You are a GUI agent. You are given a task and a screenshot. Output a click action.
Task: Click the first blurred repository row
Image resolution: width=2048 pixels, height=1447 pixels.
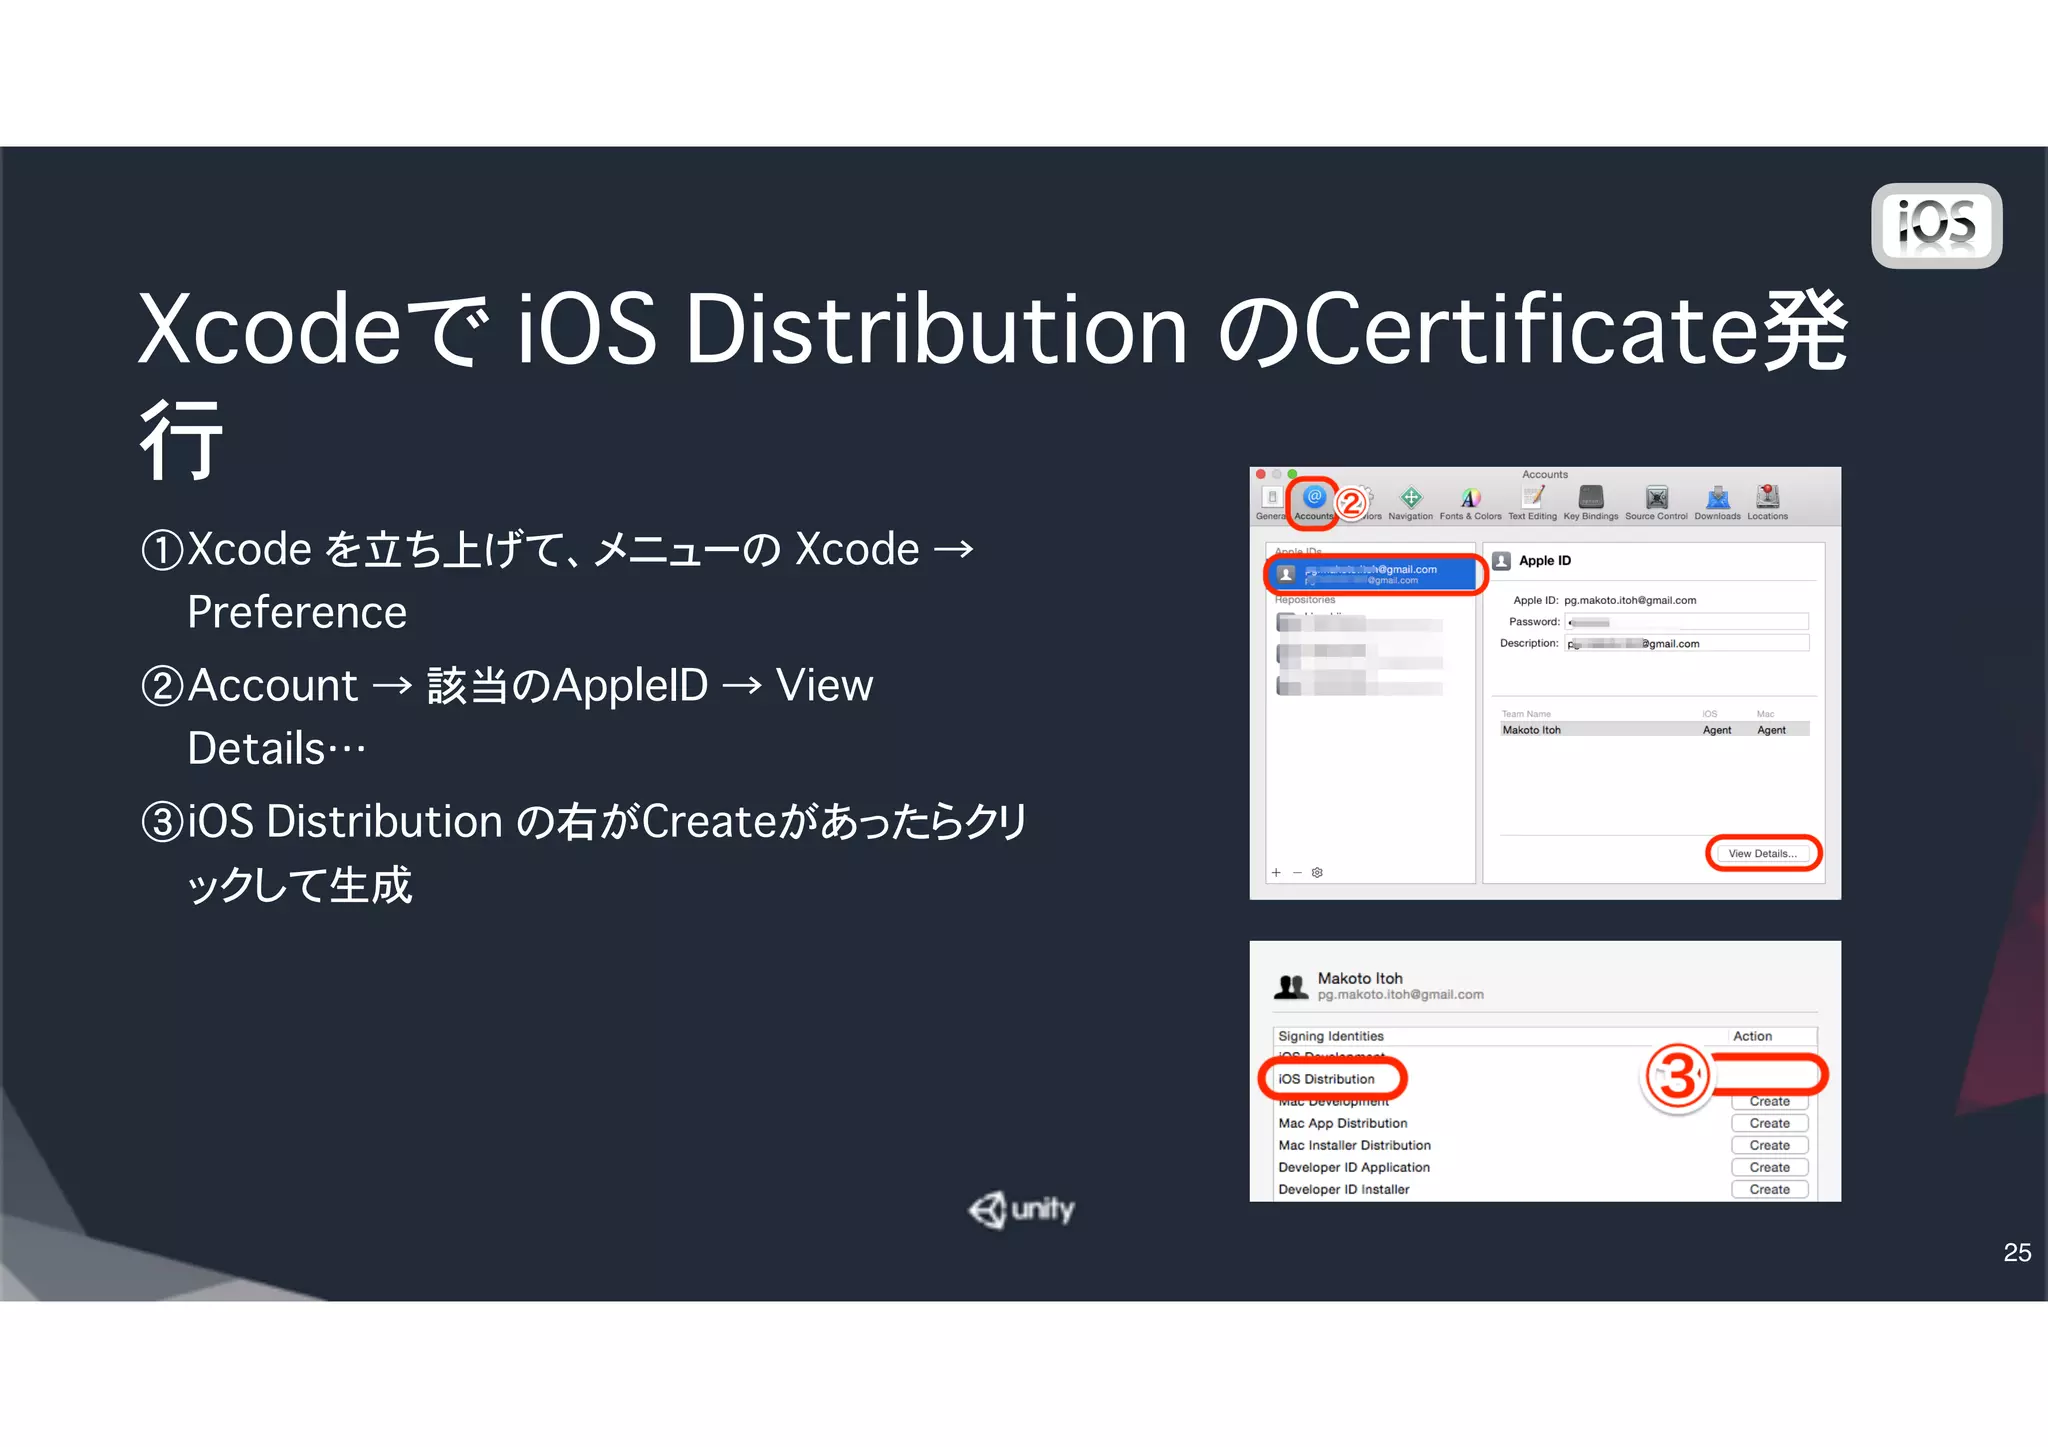pos(1359,624)
